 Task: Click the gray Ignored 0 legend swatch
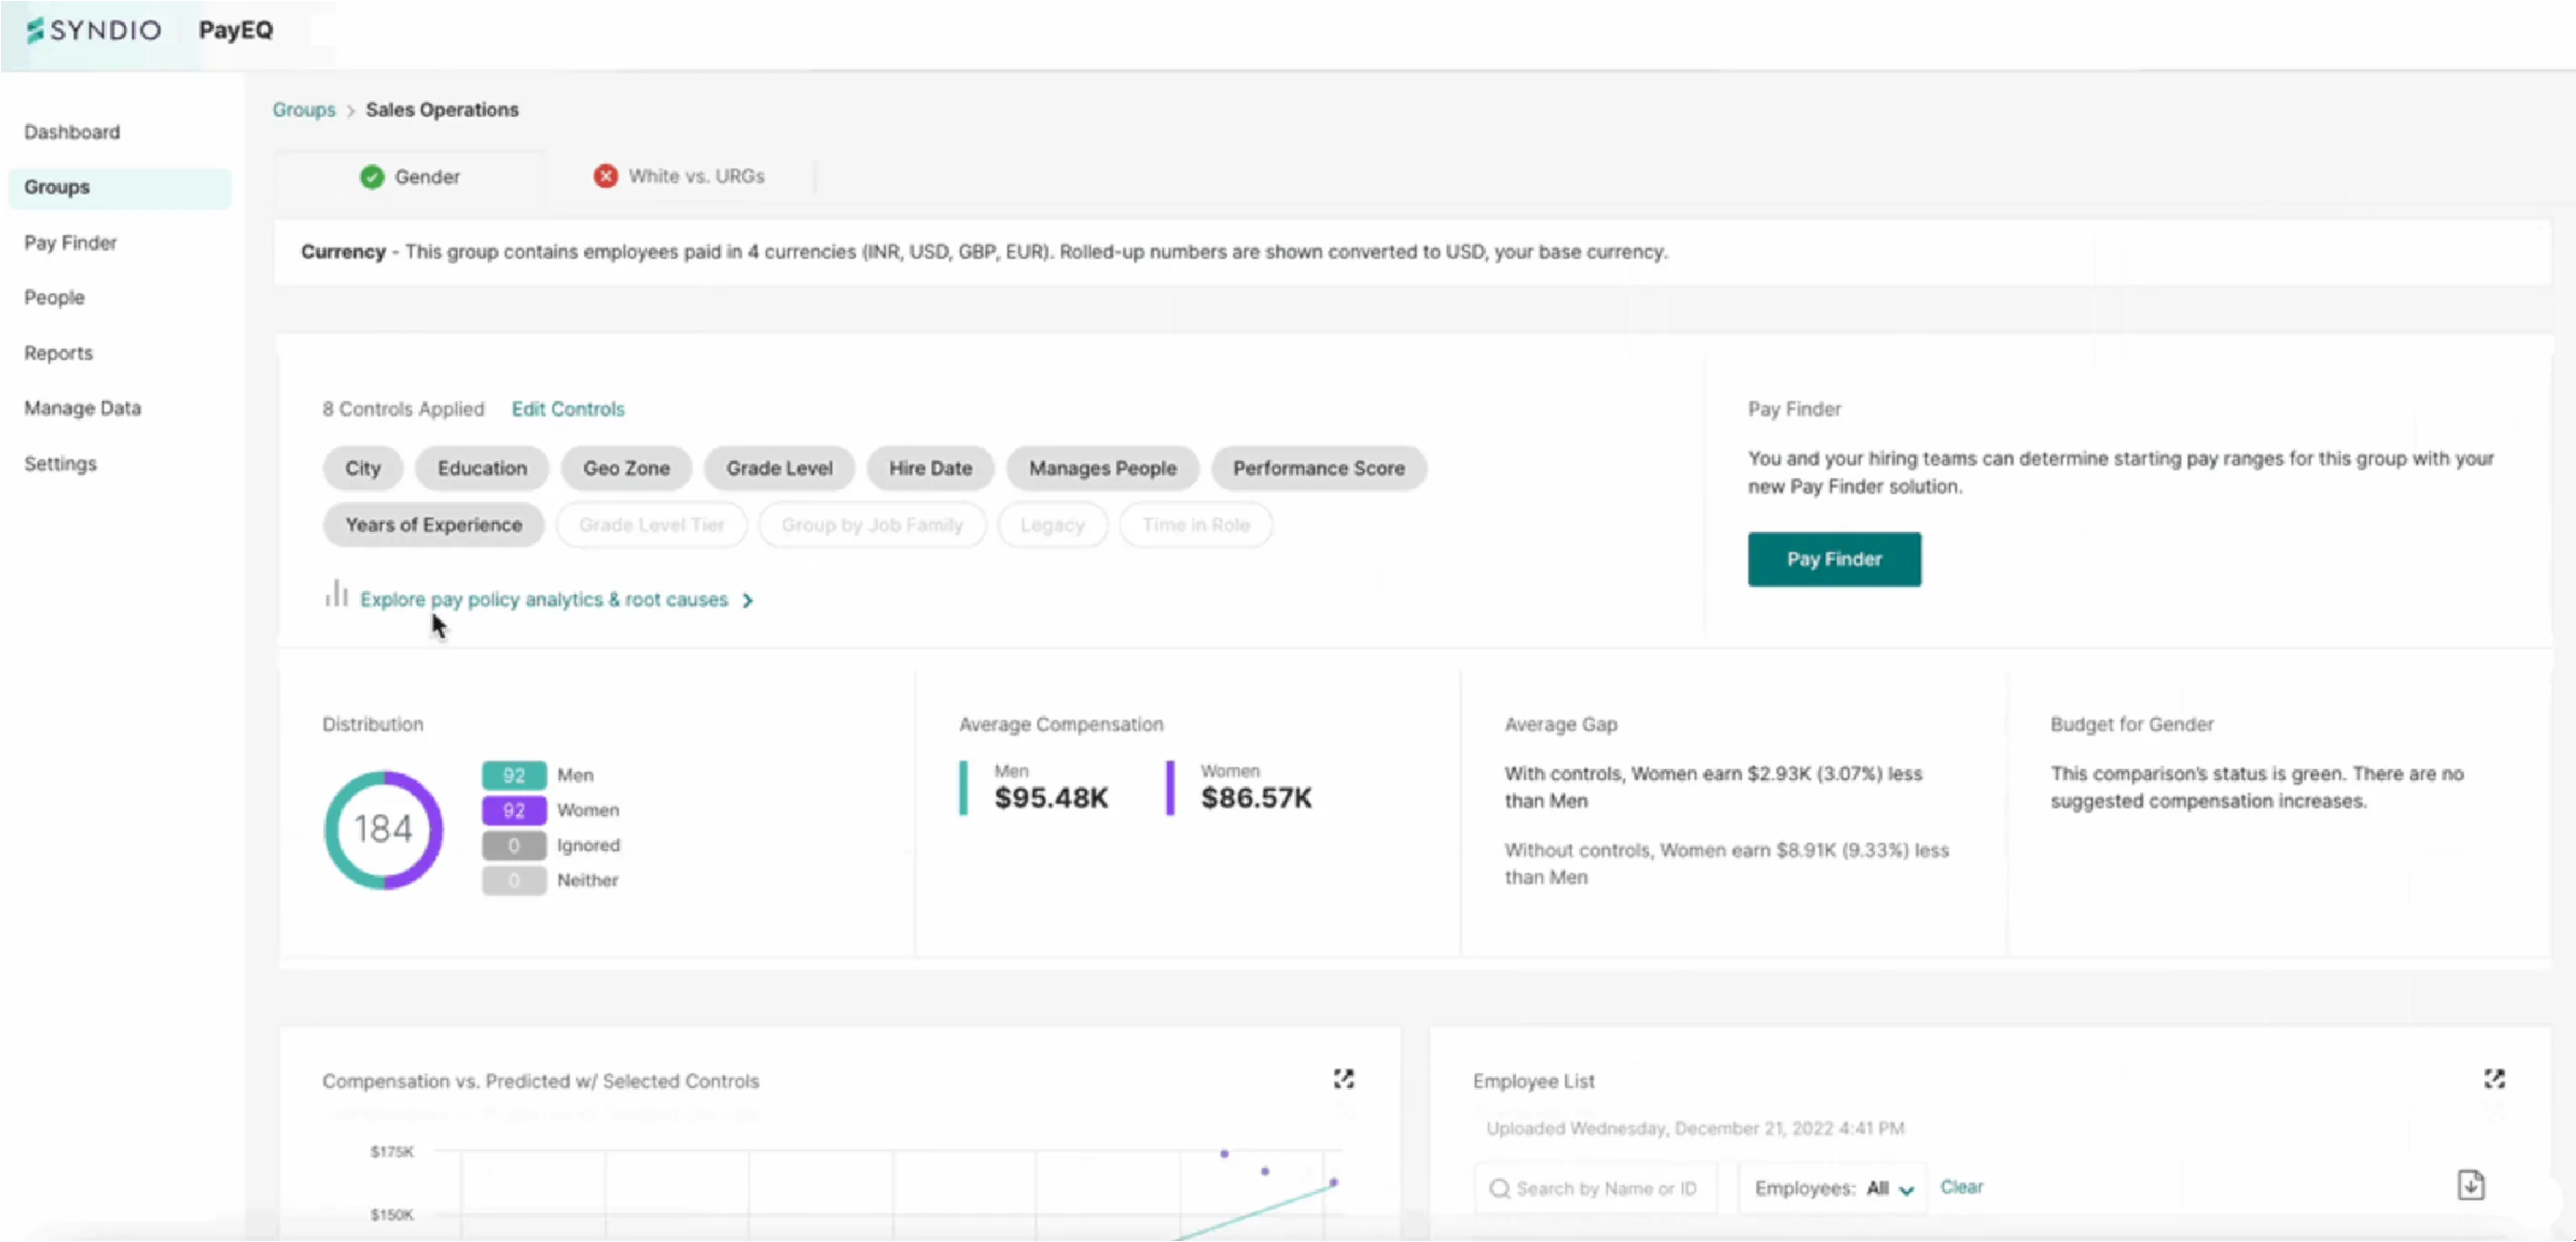[514, 846]
